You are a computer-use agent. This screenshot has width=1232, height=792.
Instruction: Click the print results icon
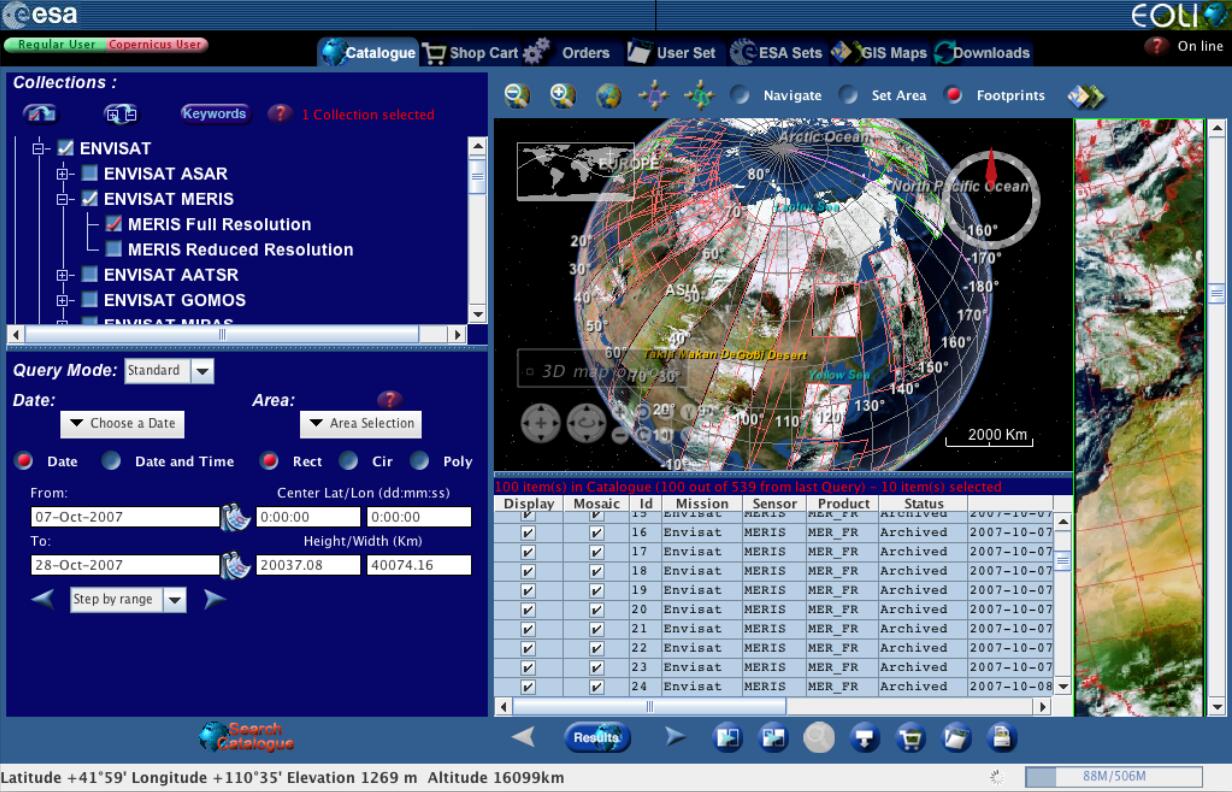[x=1001, y=738]
